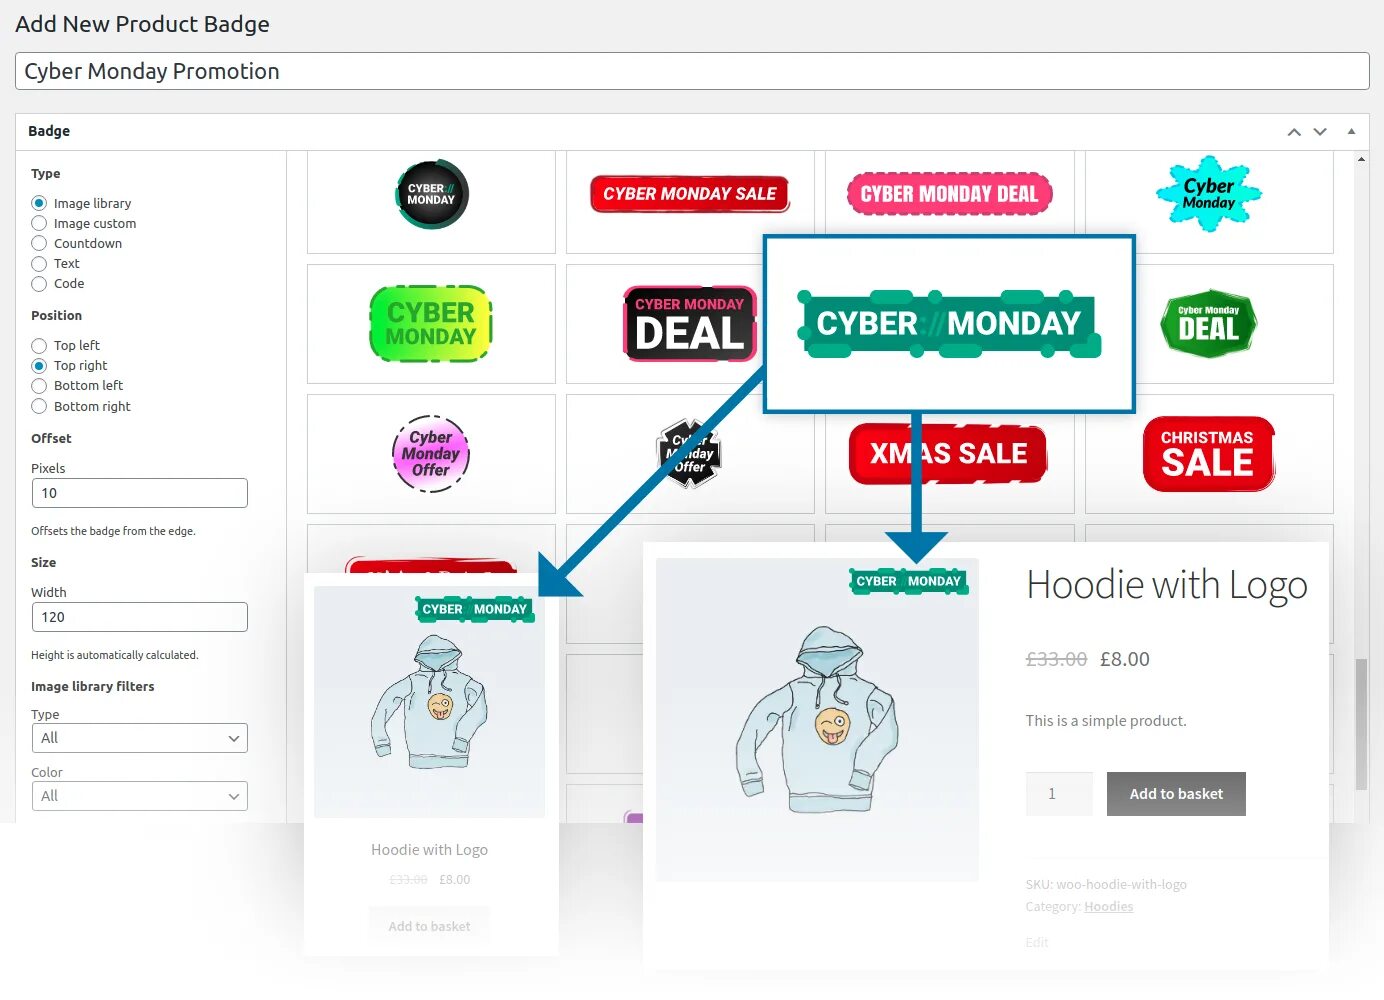
Task: Choose the neon green Cyber Monday badge
Action: pyautogui.click(x=431, y=324)
